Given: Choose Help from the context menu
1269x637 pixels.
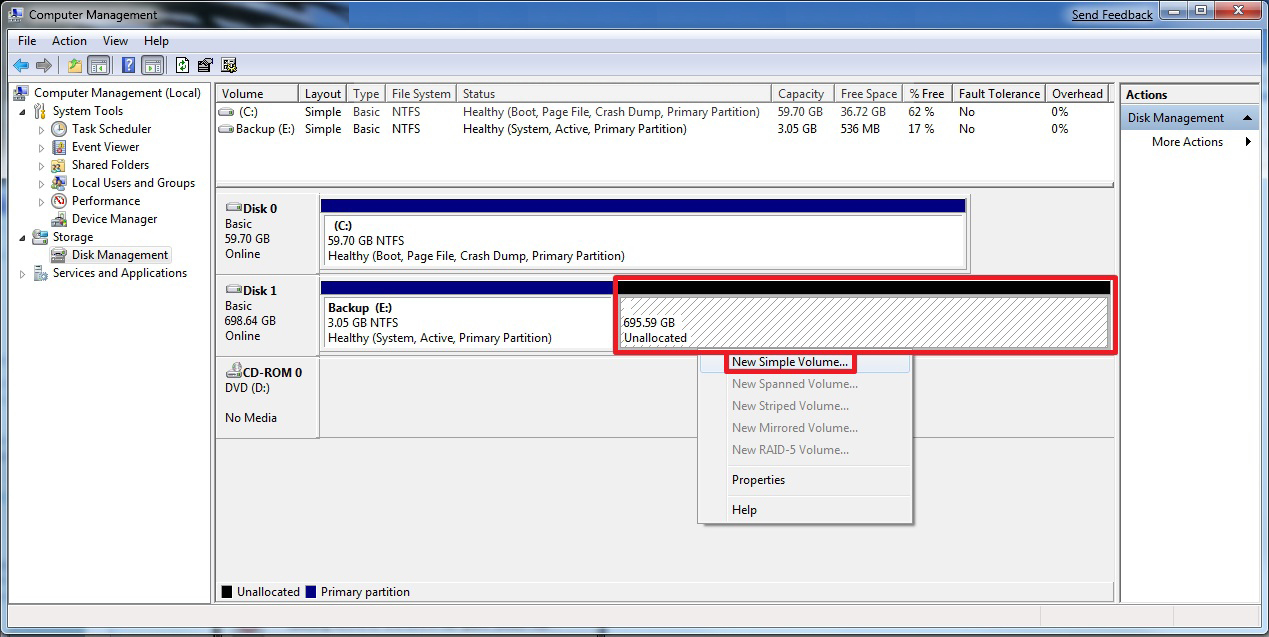Looking at the screenshot, I should click(744, 510).
